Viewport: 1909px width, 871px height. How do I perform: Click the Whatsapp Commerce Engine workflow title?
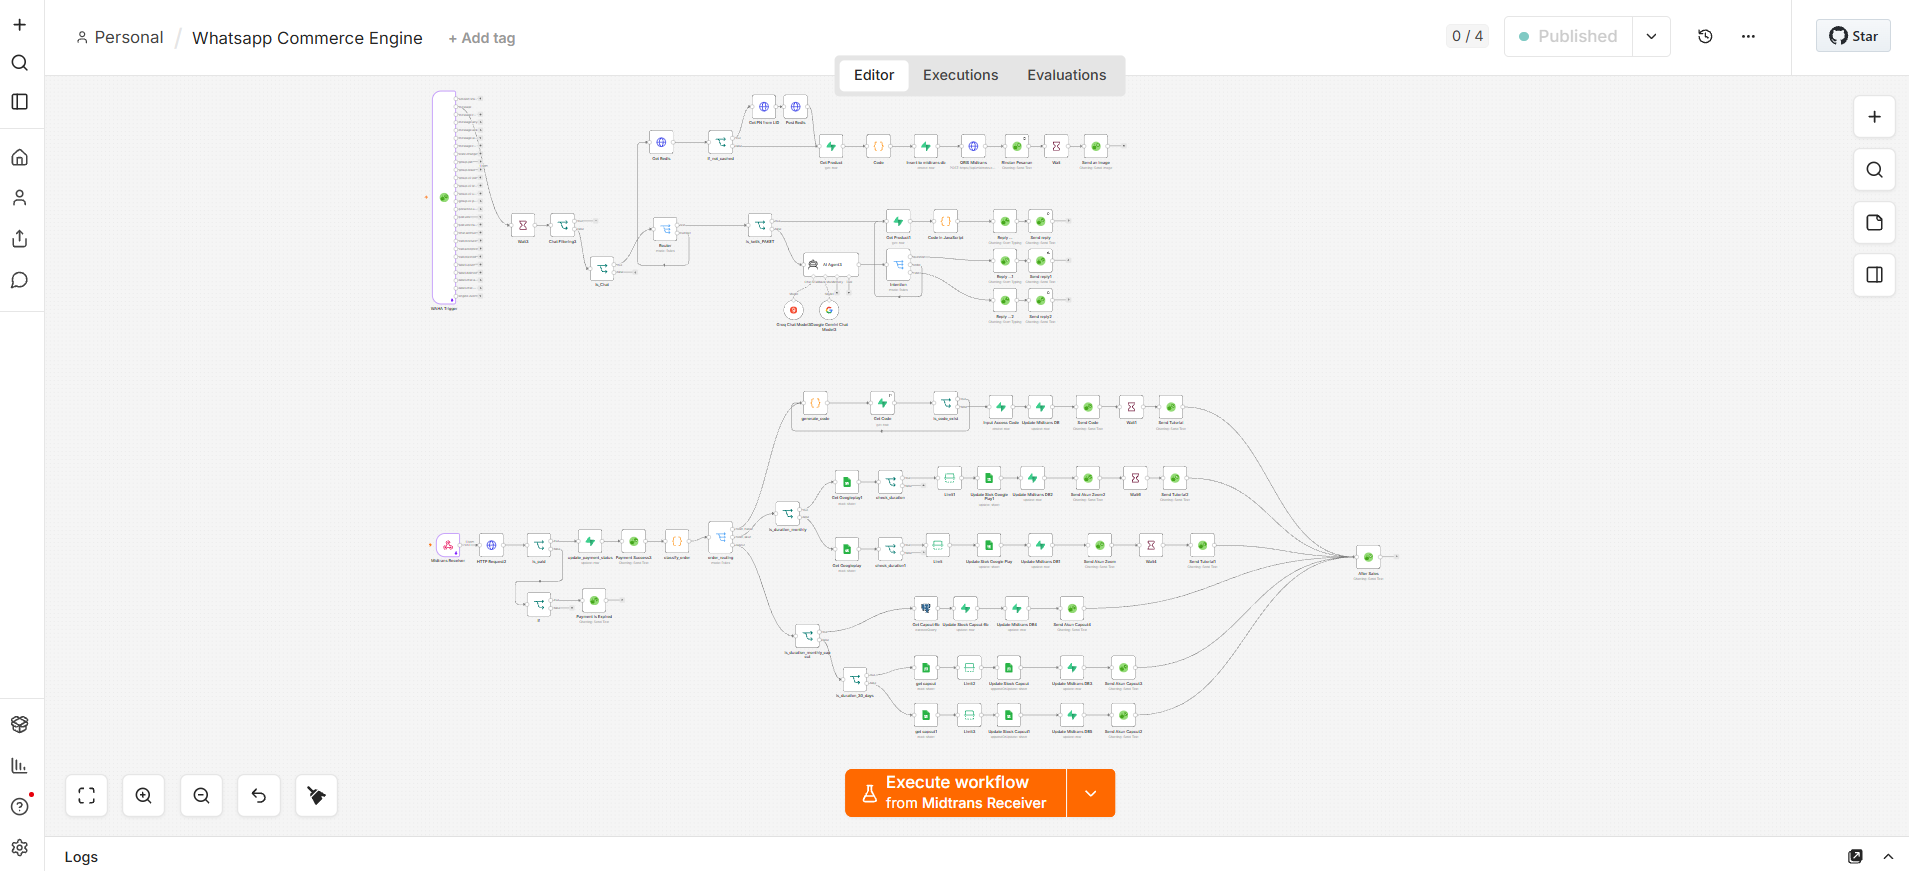coord(307,38)
